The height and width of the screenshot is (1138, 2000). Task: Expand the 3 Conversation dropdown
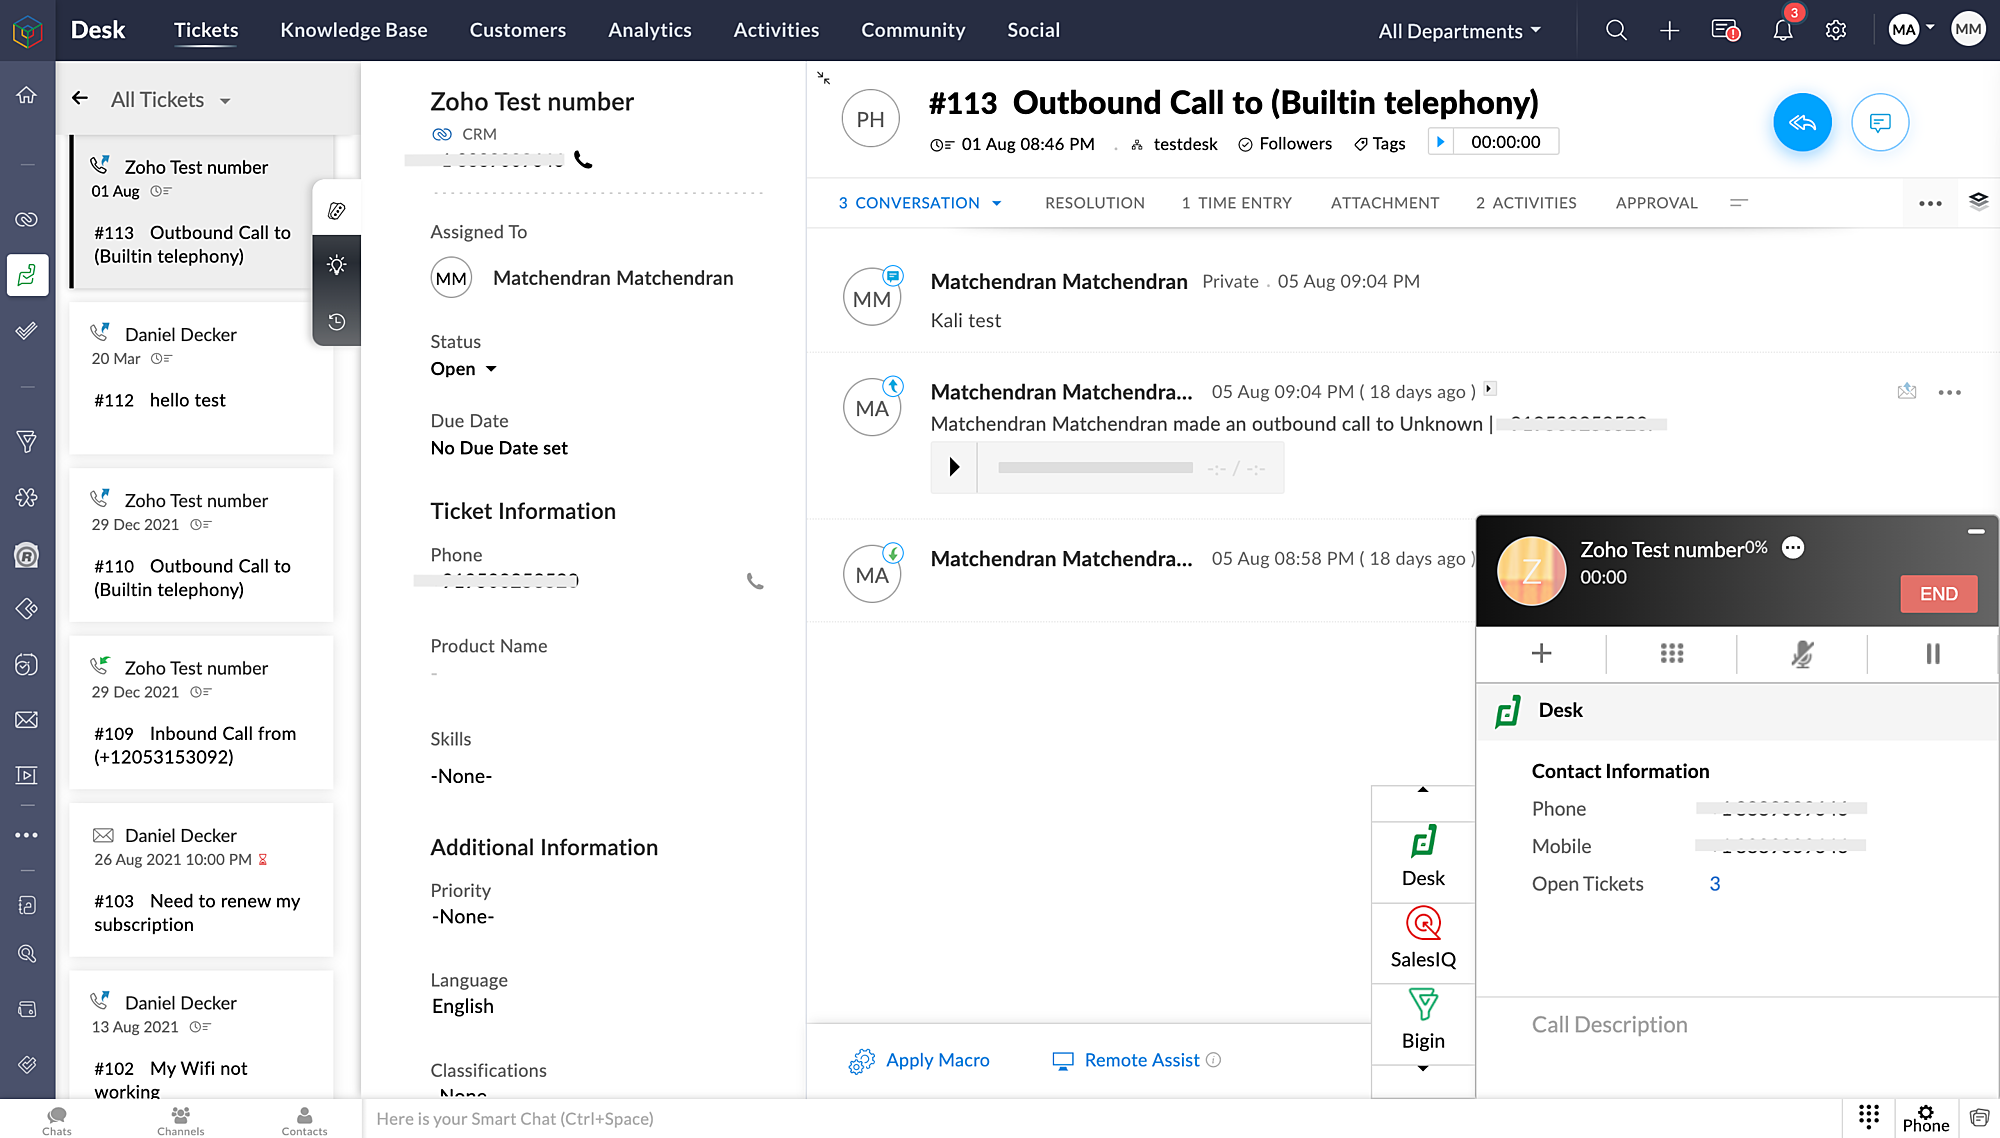coord(919,203)
